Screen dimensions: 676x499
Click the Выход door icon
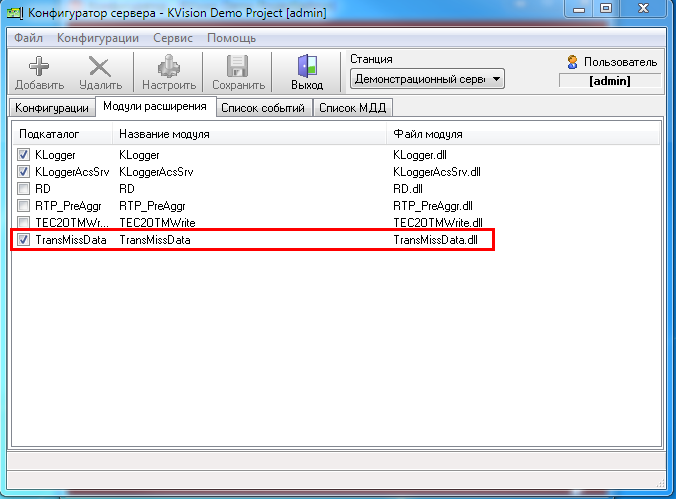click(307, 67)
